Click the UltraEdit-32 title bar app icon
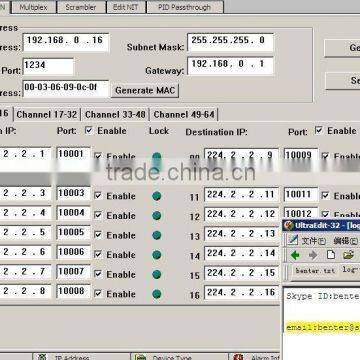The height and width of the screenshot is (360, 360). pos(288,226)
